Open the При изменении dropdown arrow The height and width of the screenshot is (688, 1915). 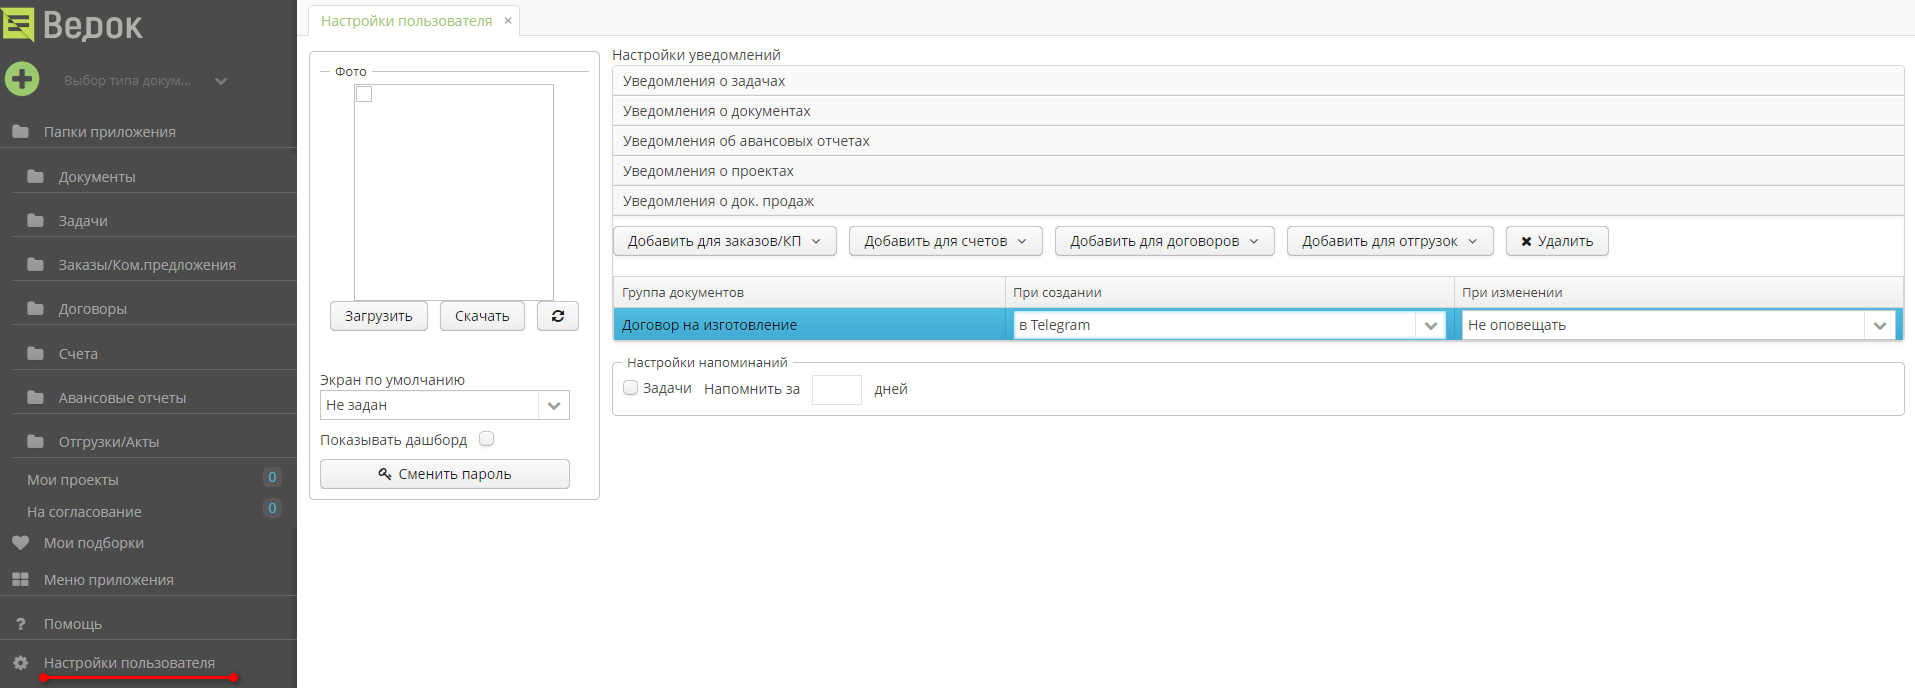point(1879,325)
